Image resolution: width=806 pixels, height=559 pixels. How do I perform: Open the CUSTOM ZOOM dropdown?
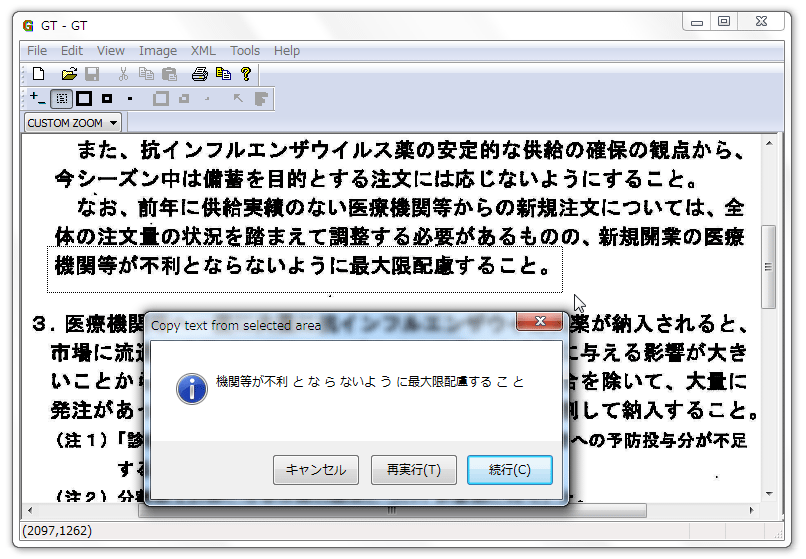point(72,123)
